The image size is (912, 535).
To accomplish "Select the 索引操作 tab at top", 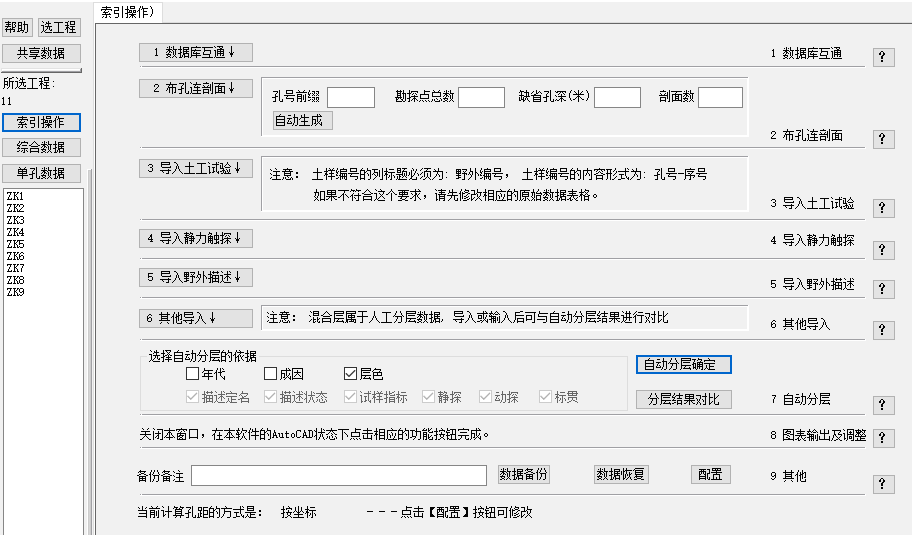I will [x=127, y=12].
